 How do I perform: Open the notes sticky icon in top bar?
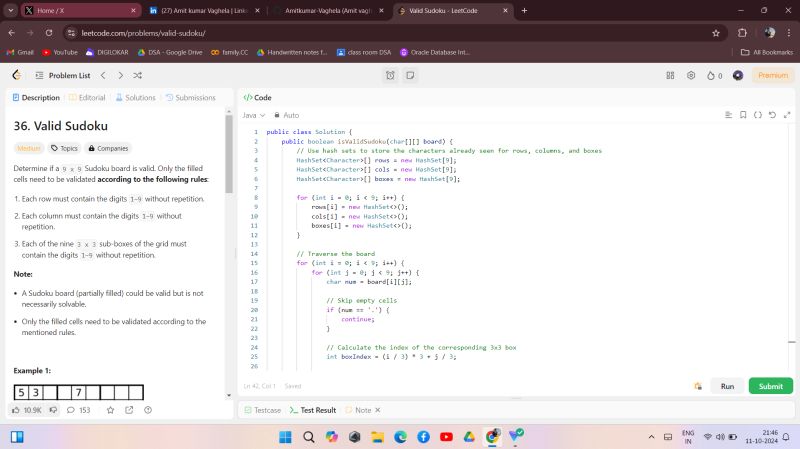coord(410,75)
